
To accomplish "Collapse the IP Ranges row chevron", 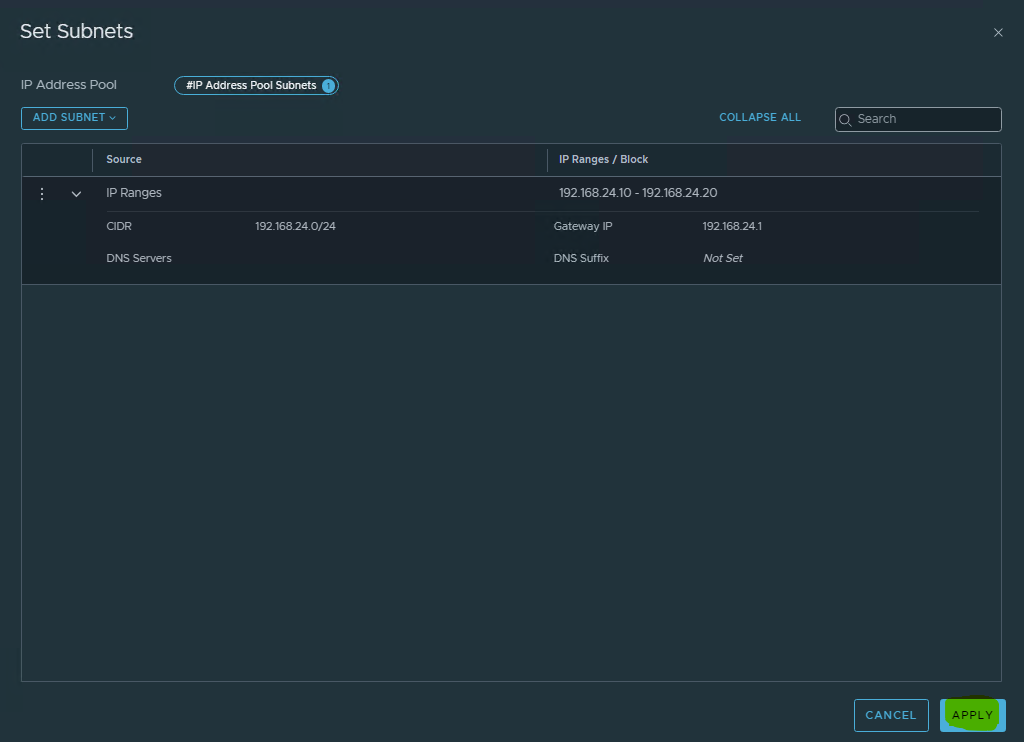I will coord(76,194).
